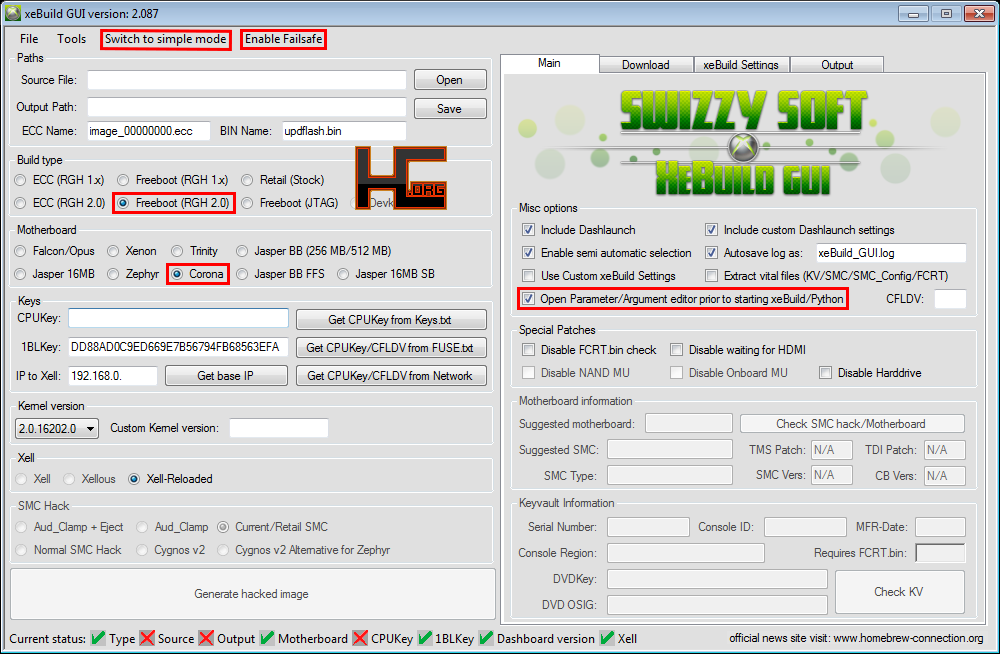Click Get CPUKey/CFLDV from FUSE.txt button
Viewport: 1000px width, 654px height.
(390, 348)
